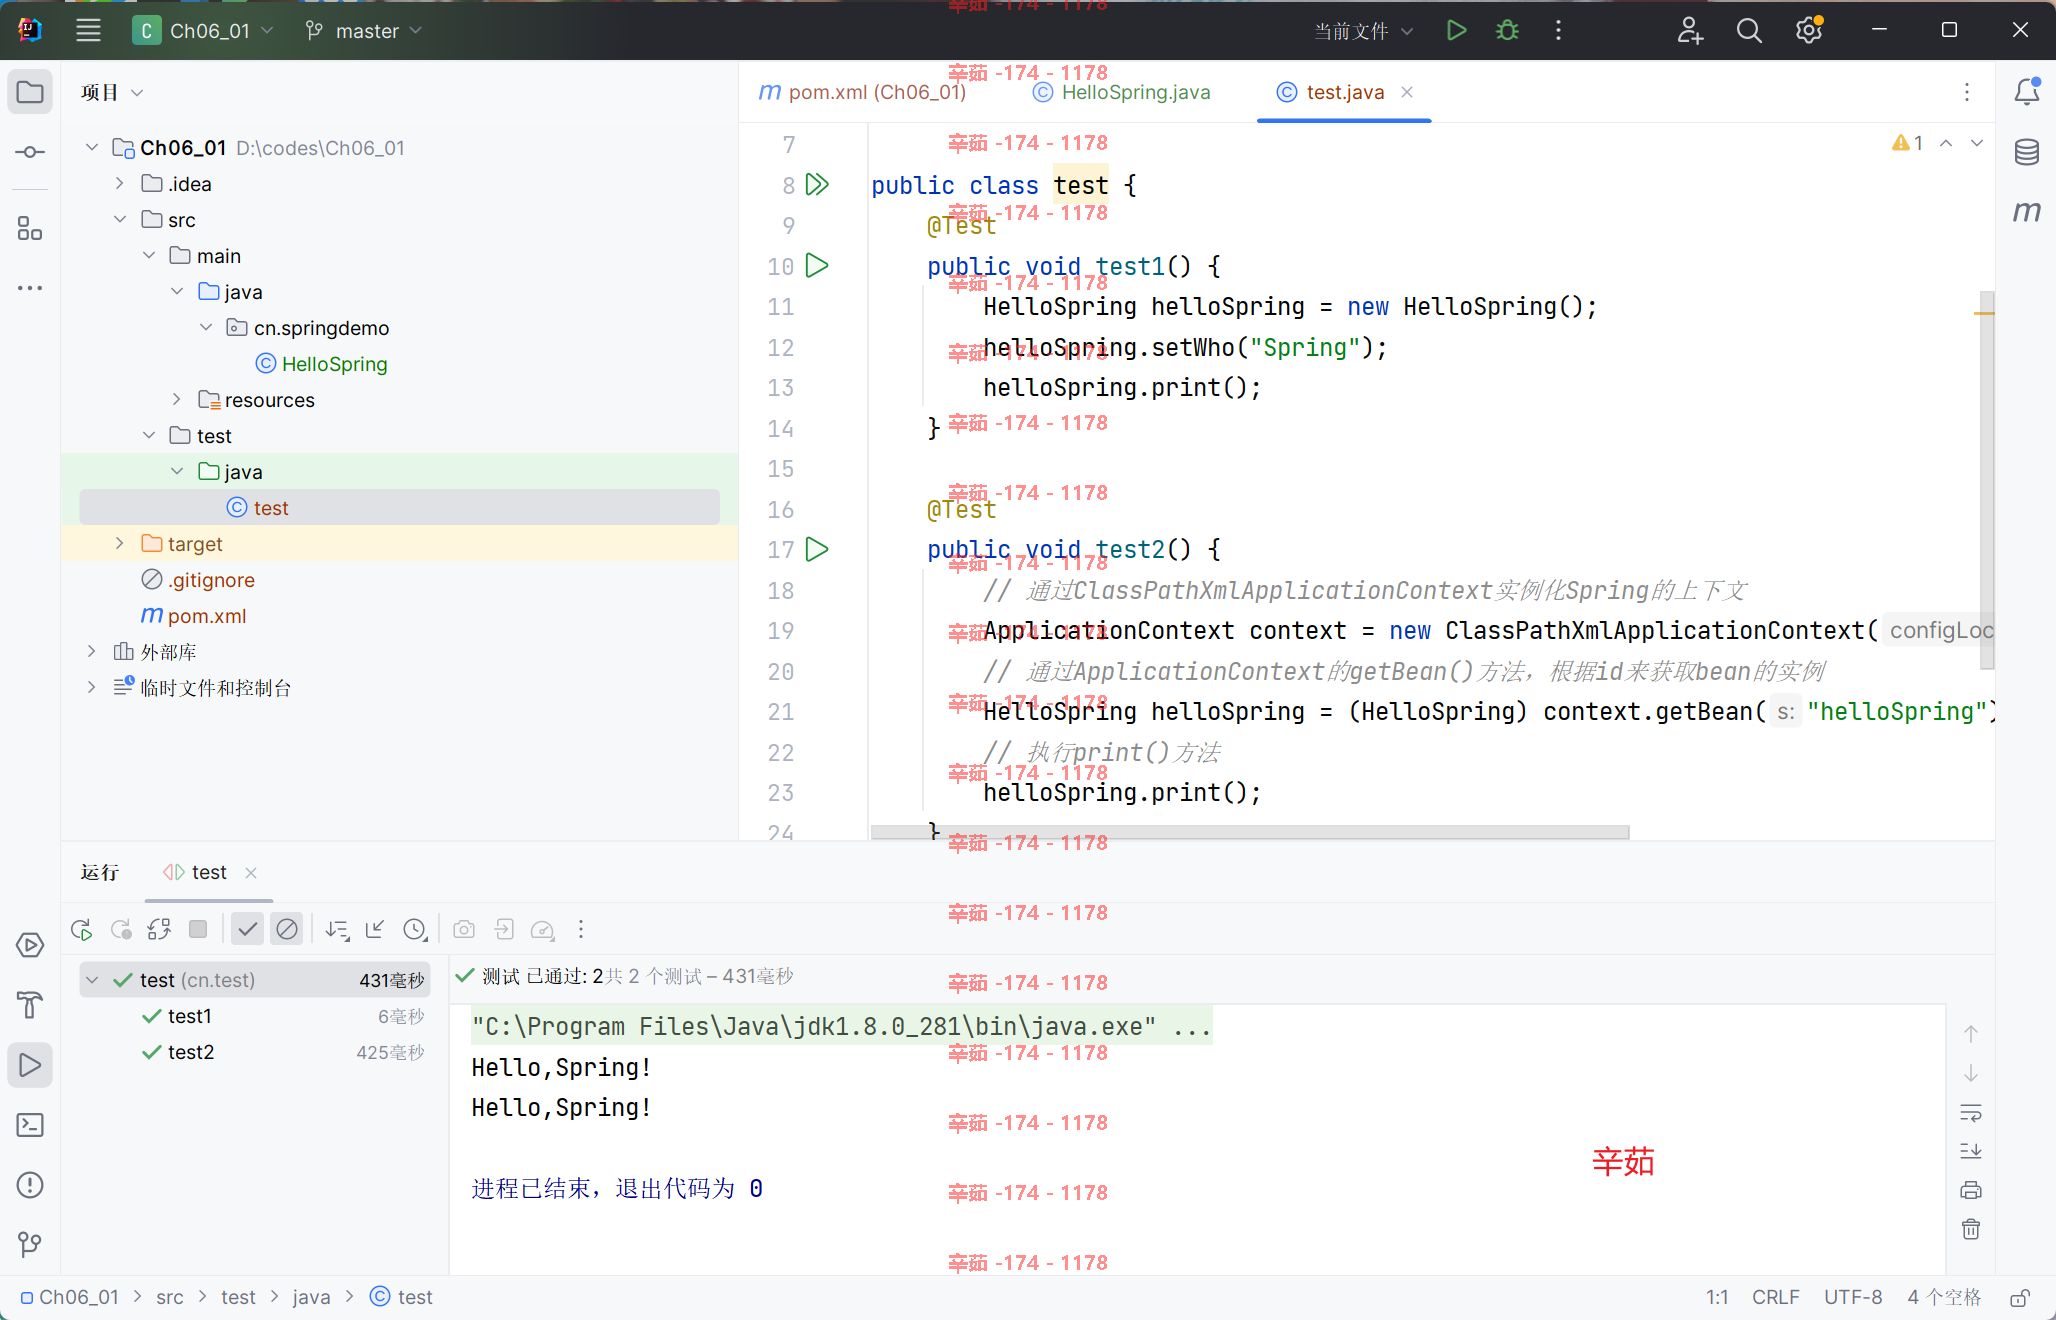Open the Build hammer tool window
2056x1320 pixels.
click(30, 1005)
